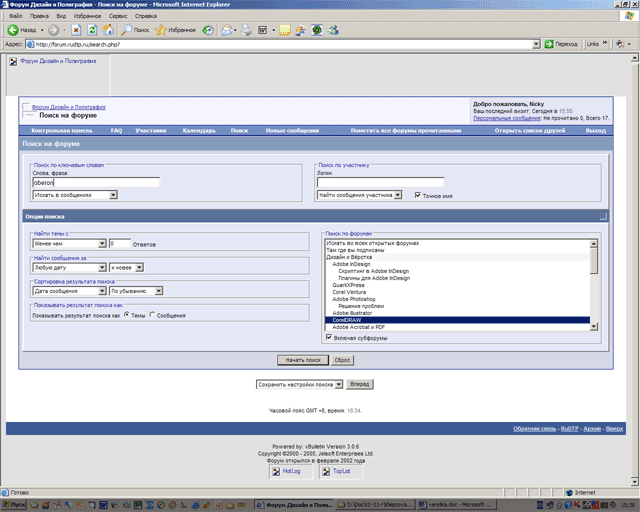Click the Обратная связь footer link
The width and height of the screenshot is (640, 512).
coord(534,429)
